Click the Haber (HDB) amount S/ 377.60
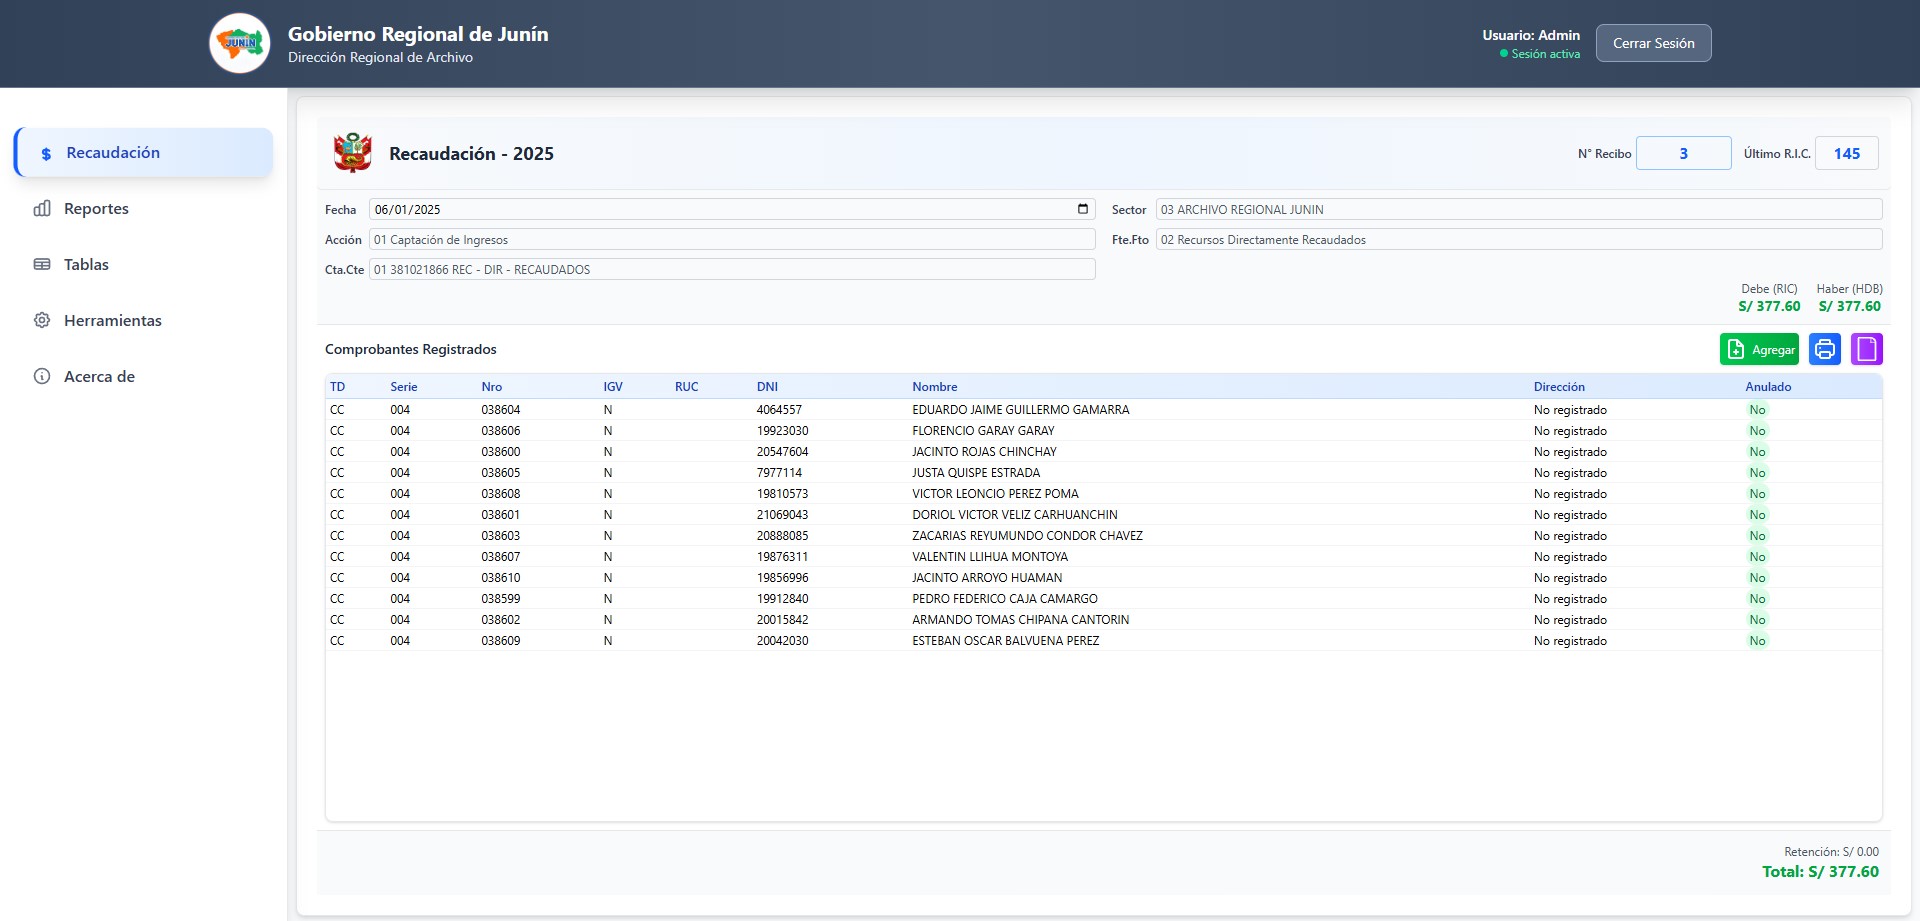This screenshot has height=921, width=1920. pos(1849,307)
